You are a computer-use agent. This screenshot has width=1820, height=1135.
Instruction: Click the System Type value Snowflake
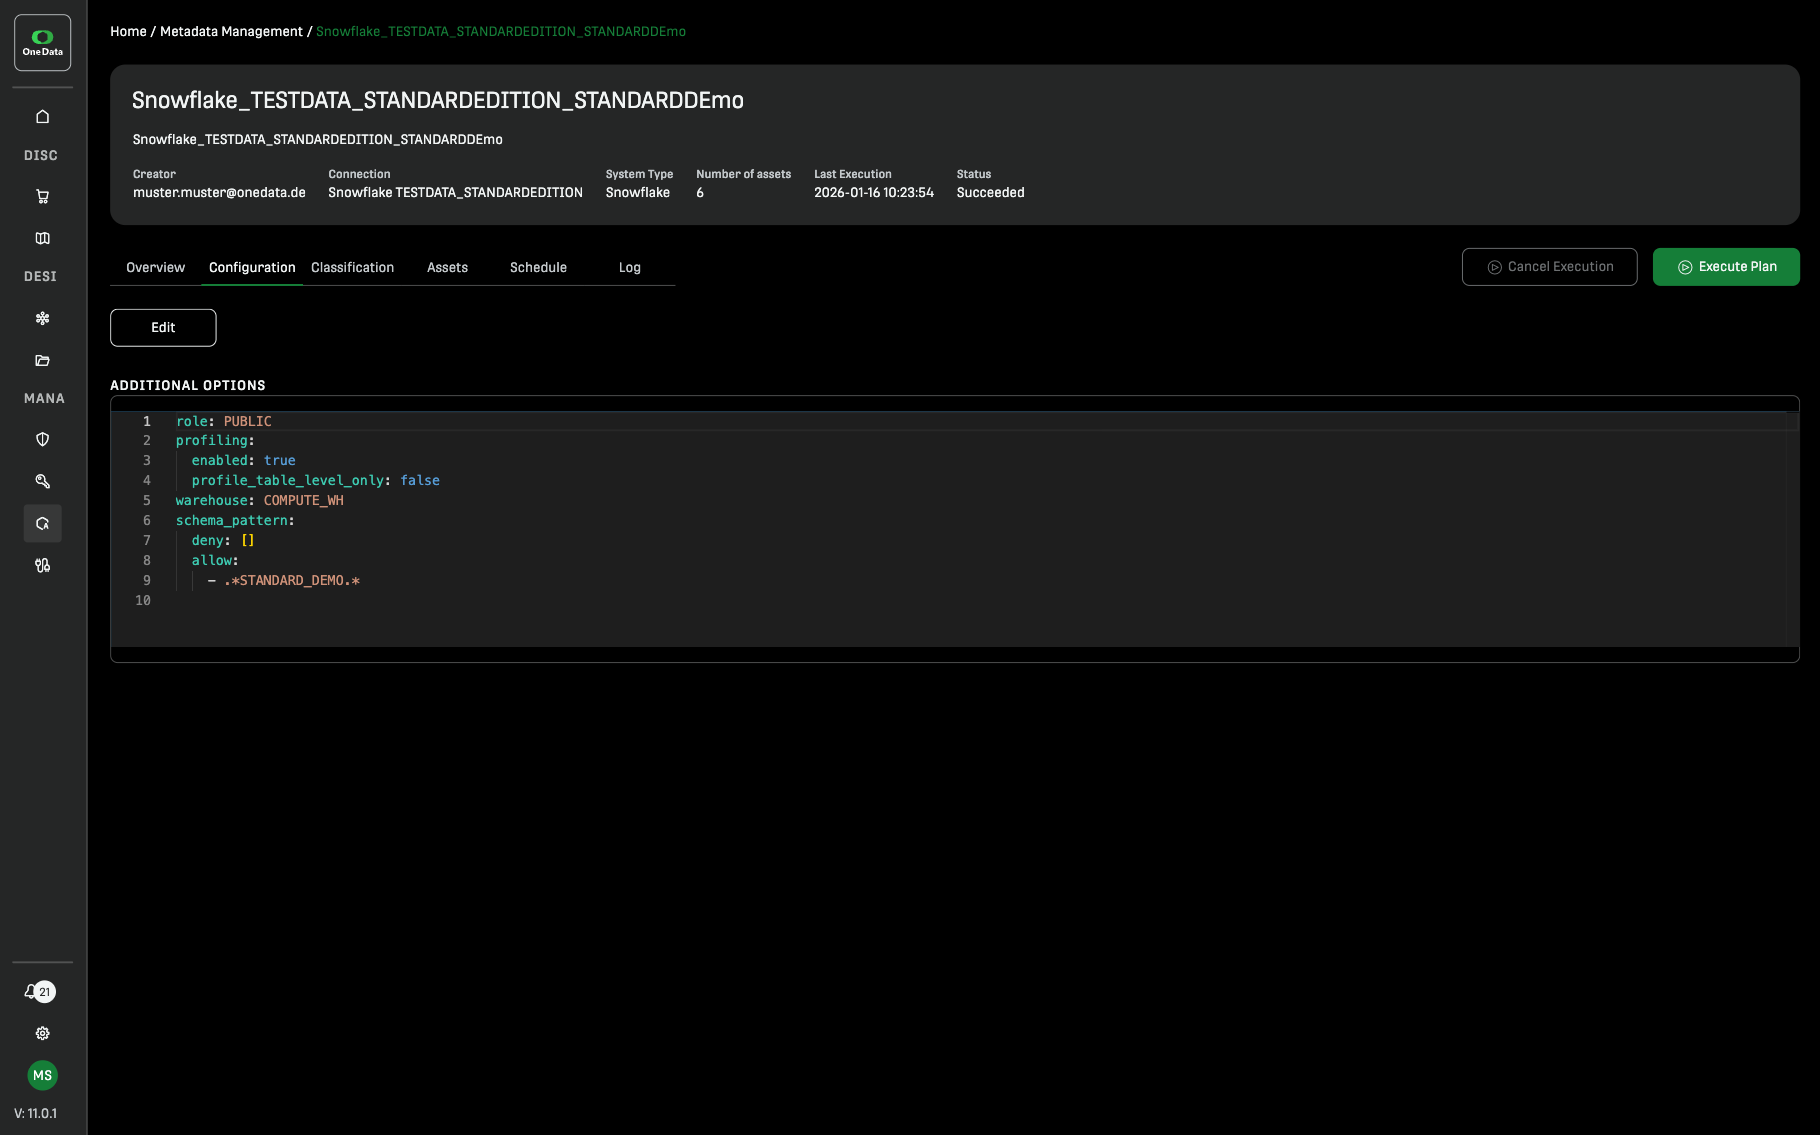pyautogui.click(x=637, y=193)
